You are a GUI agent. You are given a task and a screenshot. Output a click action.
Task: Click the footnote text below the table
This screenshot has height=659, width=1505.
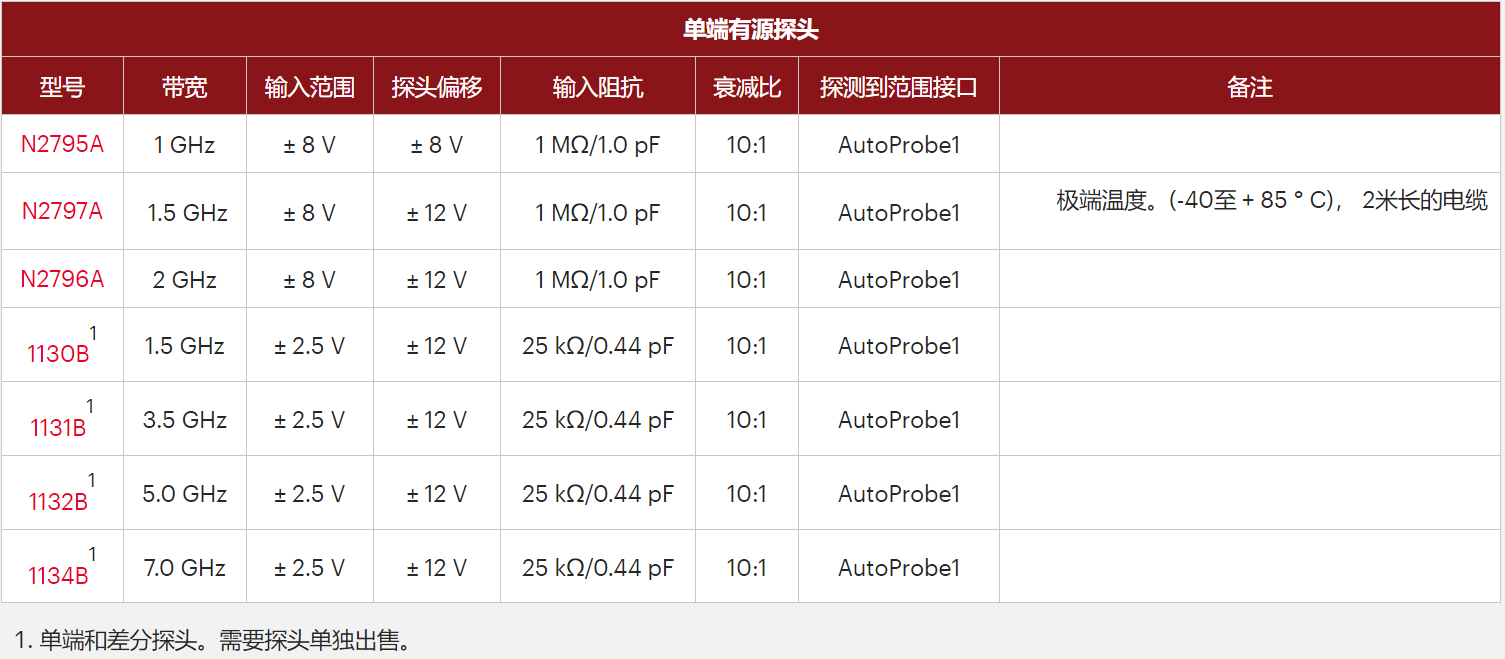(213, 640)
